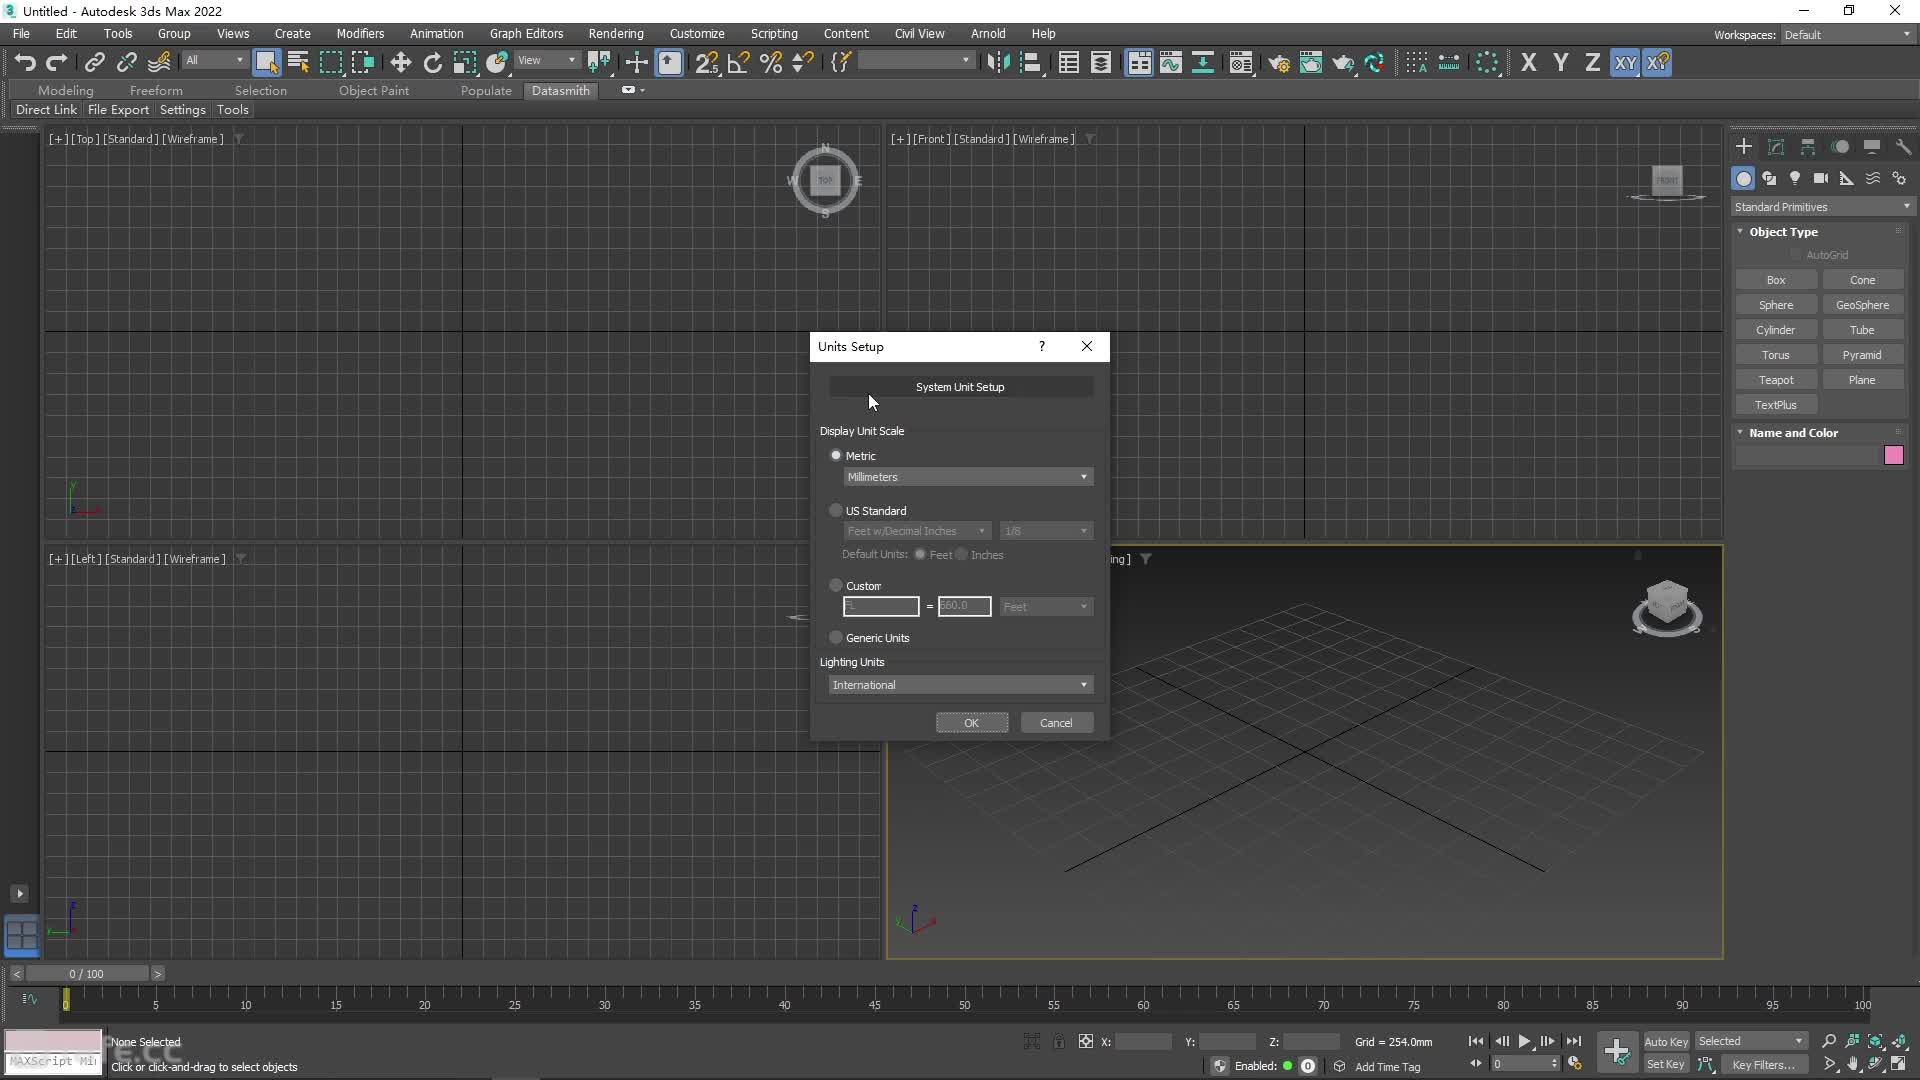Screen dimensions: 1920x1080
Task: Open the Modify panel tab icon
Action: (x=1776, y=147)
